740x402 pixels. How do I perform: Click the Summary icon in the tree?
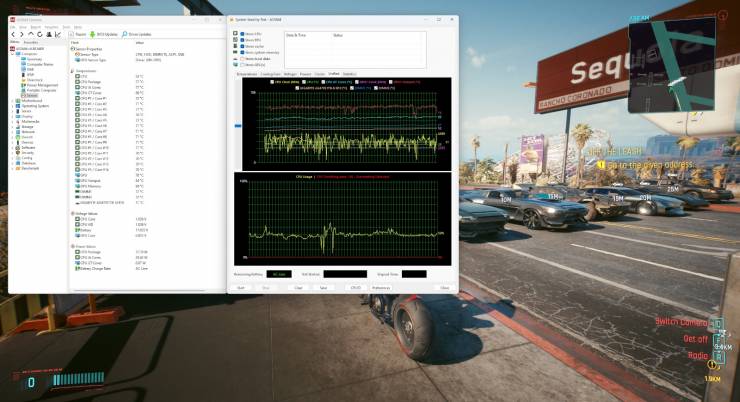point(24,59)
